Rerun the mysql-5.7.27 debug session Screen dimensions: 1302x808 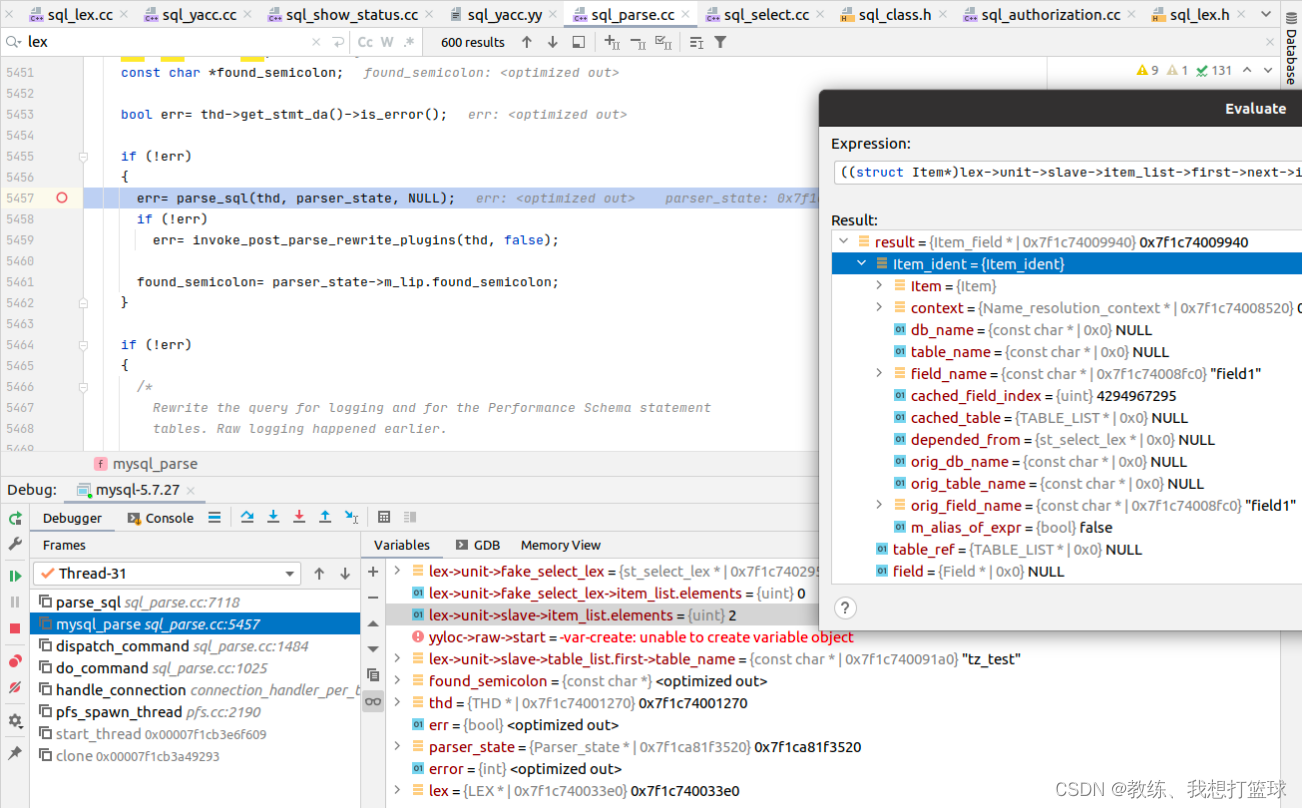(x=15, y=518)
